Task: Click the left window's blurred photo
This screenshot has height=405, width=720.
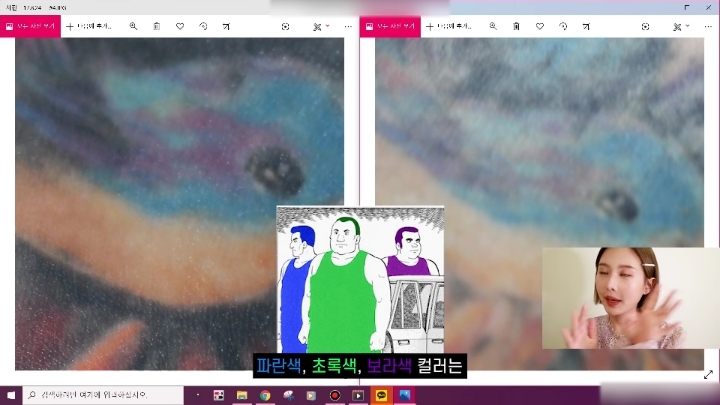Action: [x=180, y=204]
